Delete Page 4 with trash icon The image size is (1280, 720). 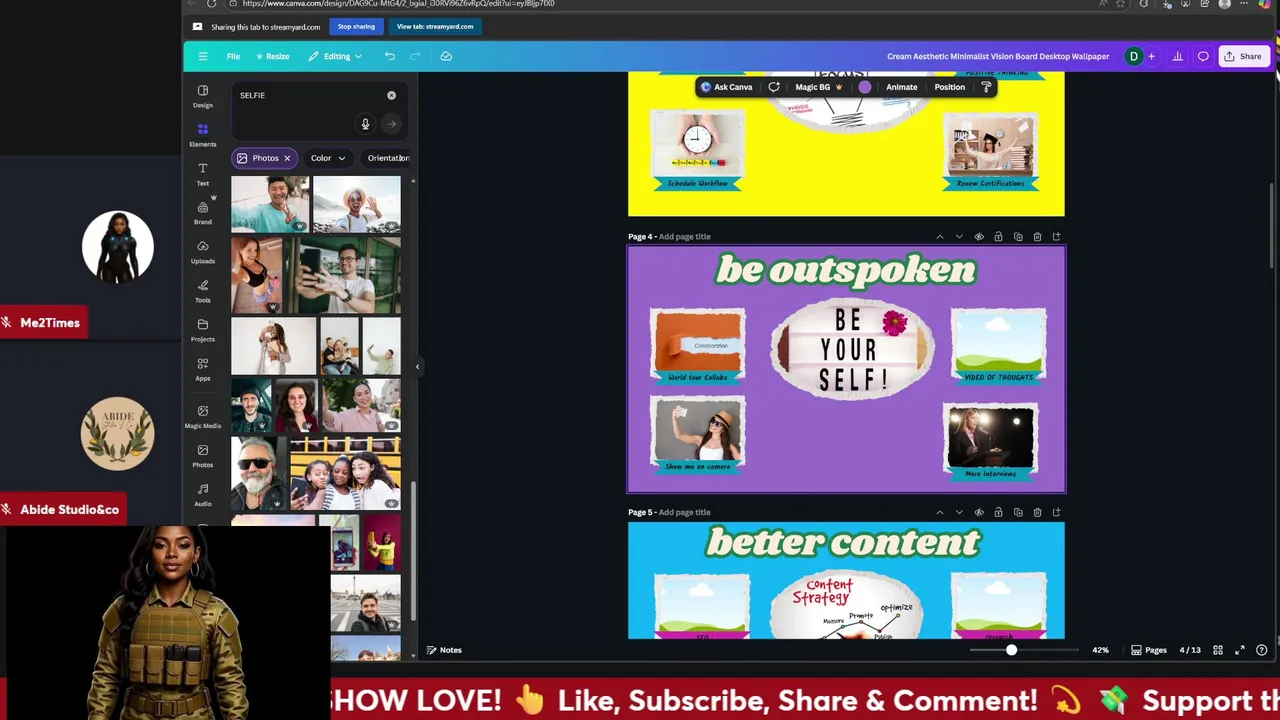pyautogui.click(x=1037, y=237)
